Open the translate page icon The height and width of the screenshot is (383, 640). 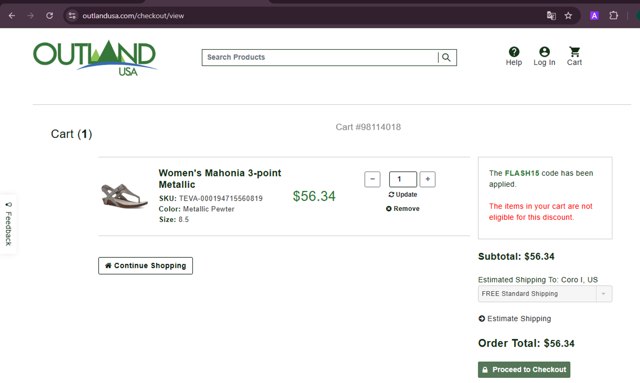click(551, 16)
